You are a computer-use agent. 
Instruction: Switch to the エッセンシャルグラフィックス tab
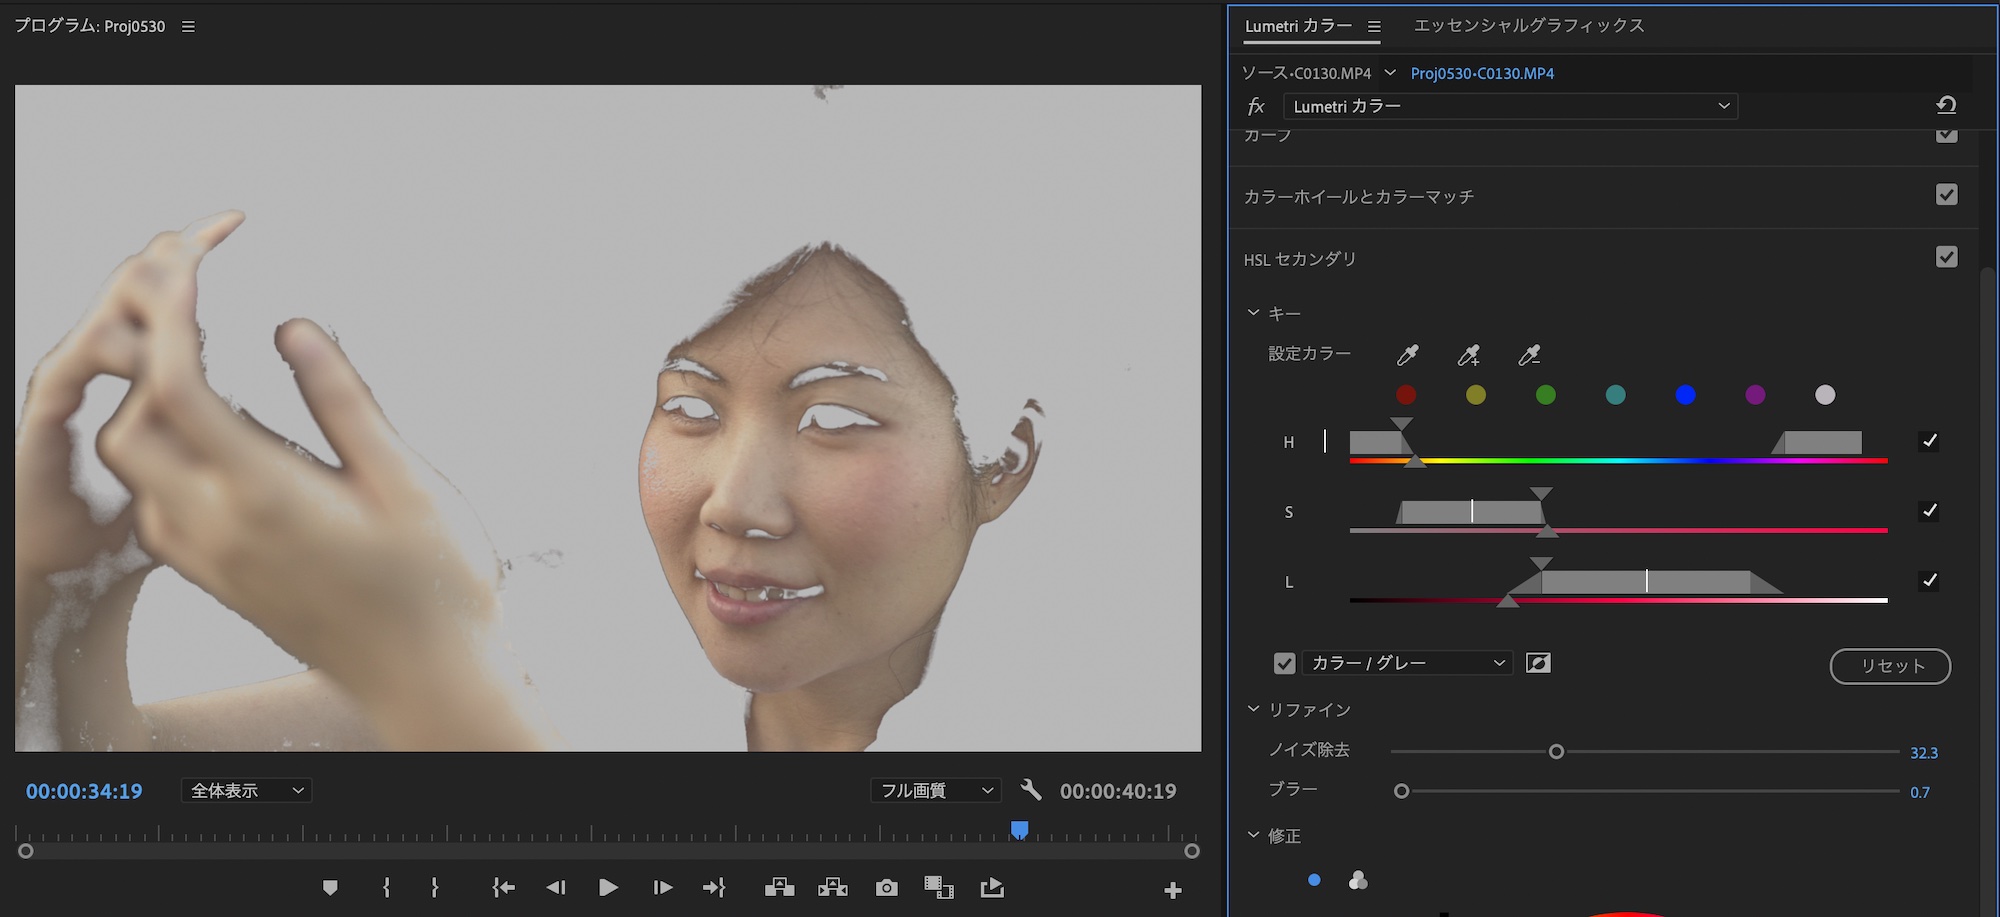1528,26
